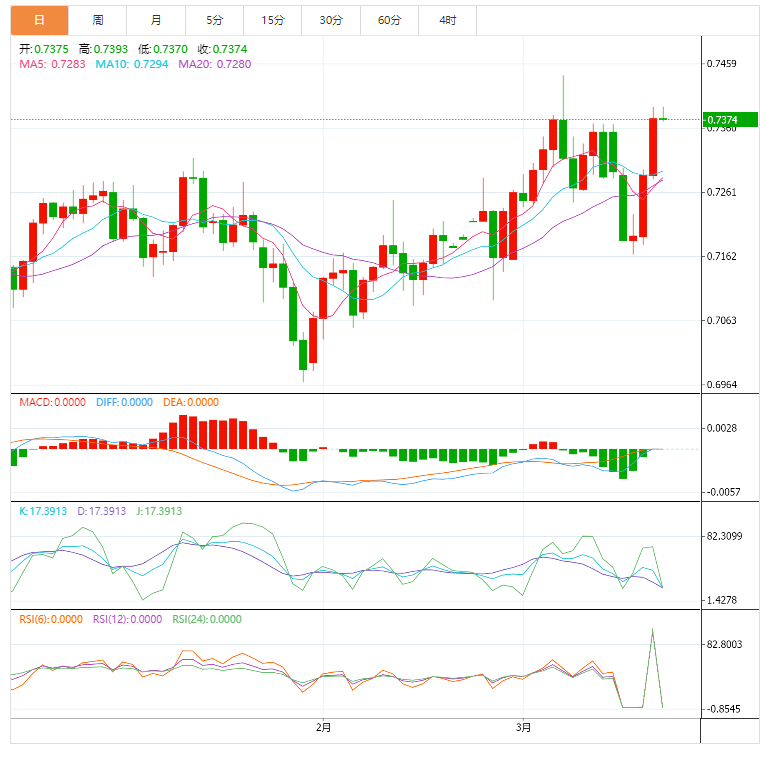Click the closing price 收:0.7374
Viewport: 774px width, 760px height.
223,49
